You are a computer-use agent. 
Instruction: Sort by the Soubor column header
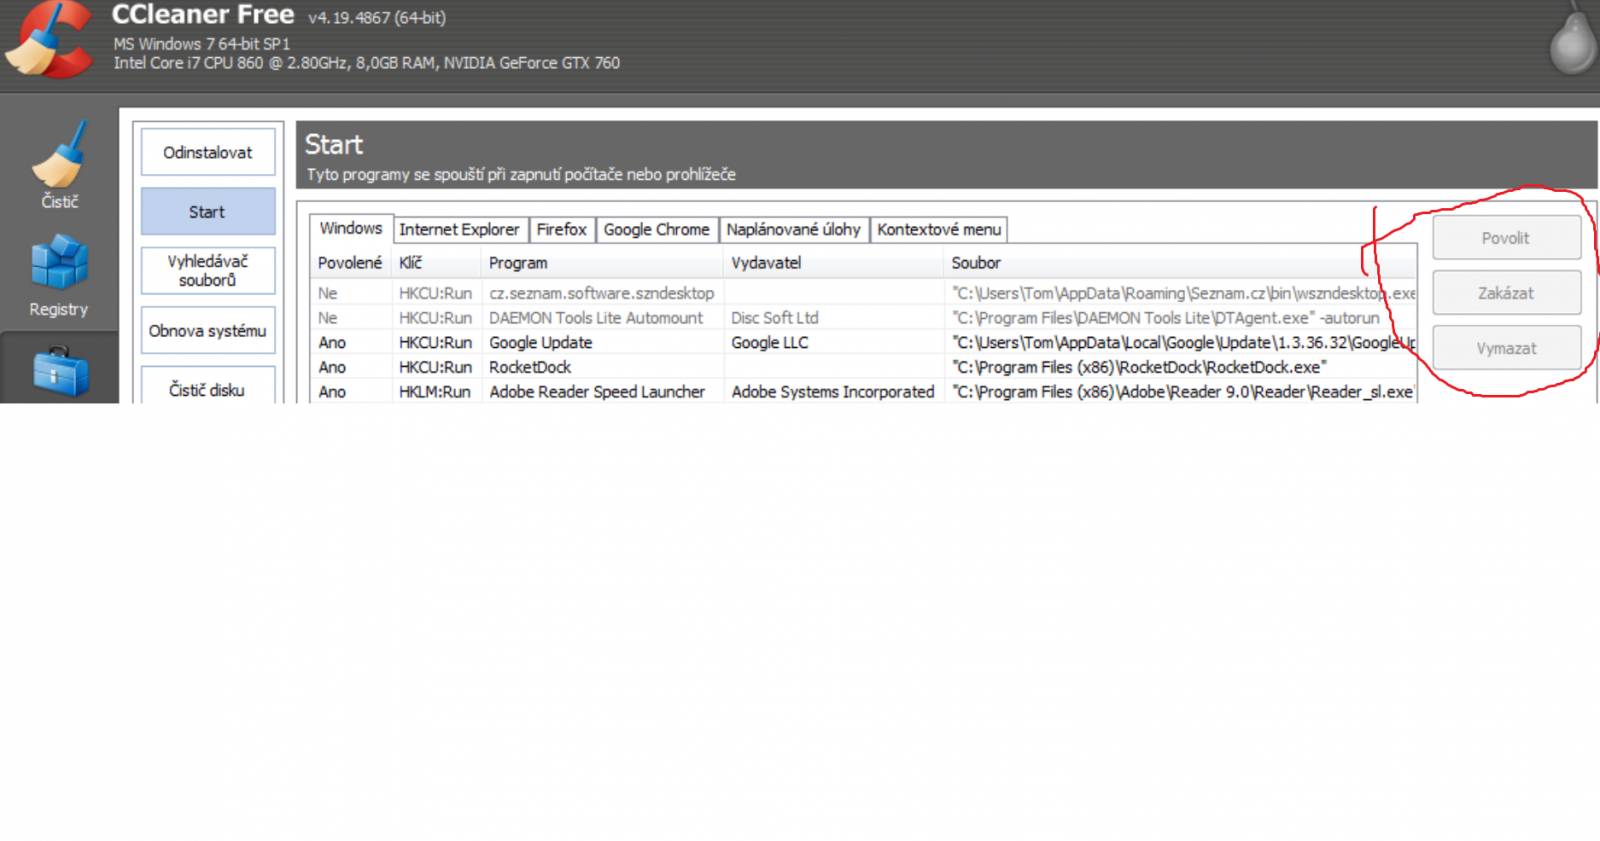[x=1180, y=263]
